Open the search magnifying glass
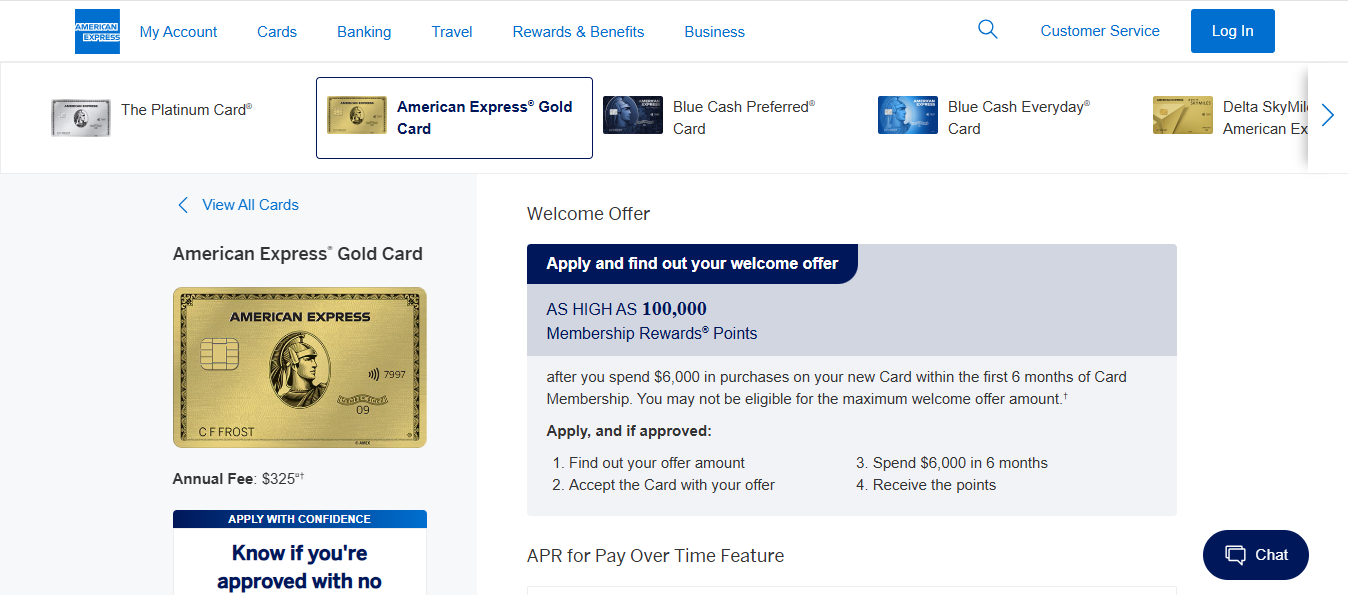Screen dimensions: 1348x595 pyautogui.click(x=987, y=29)
